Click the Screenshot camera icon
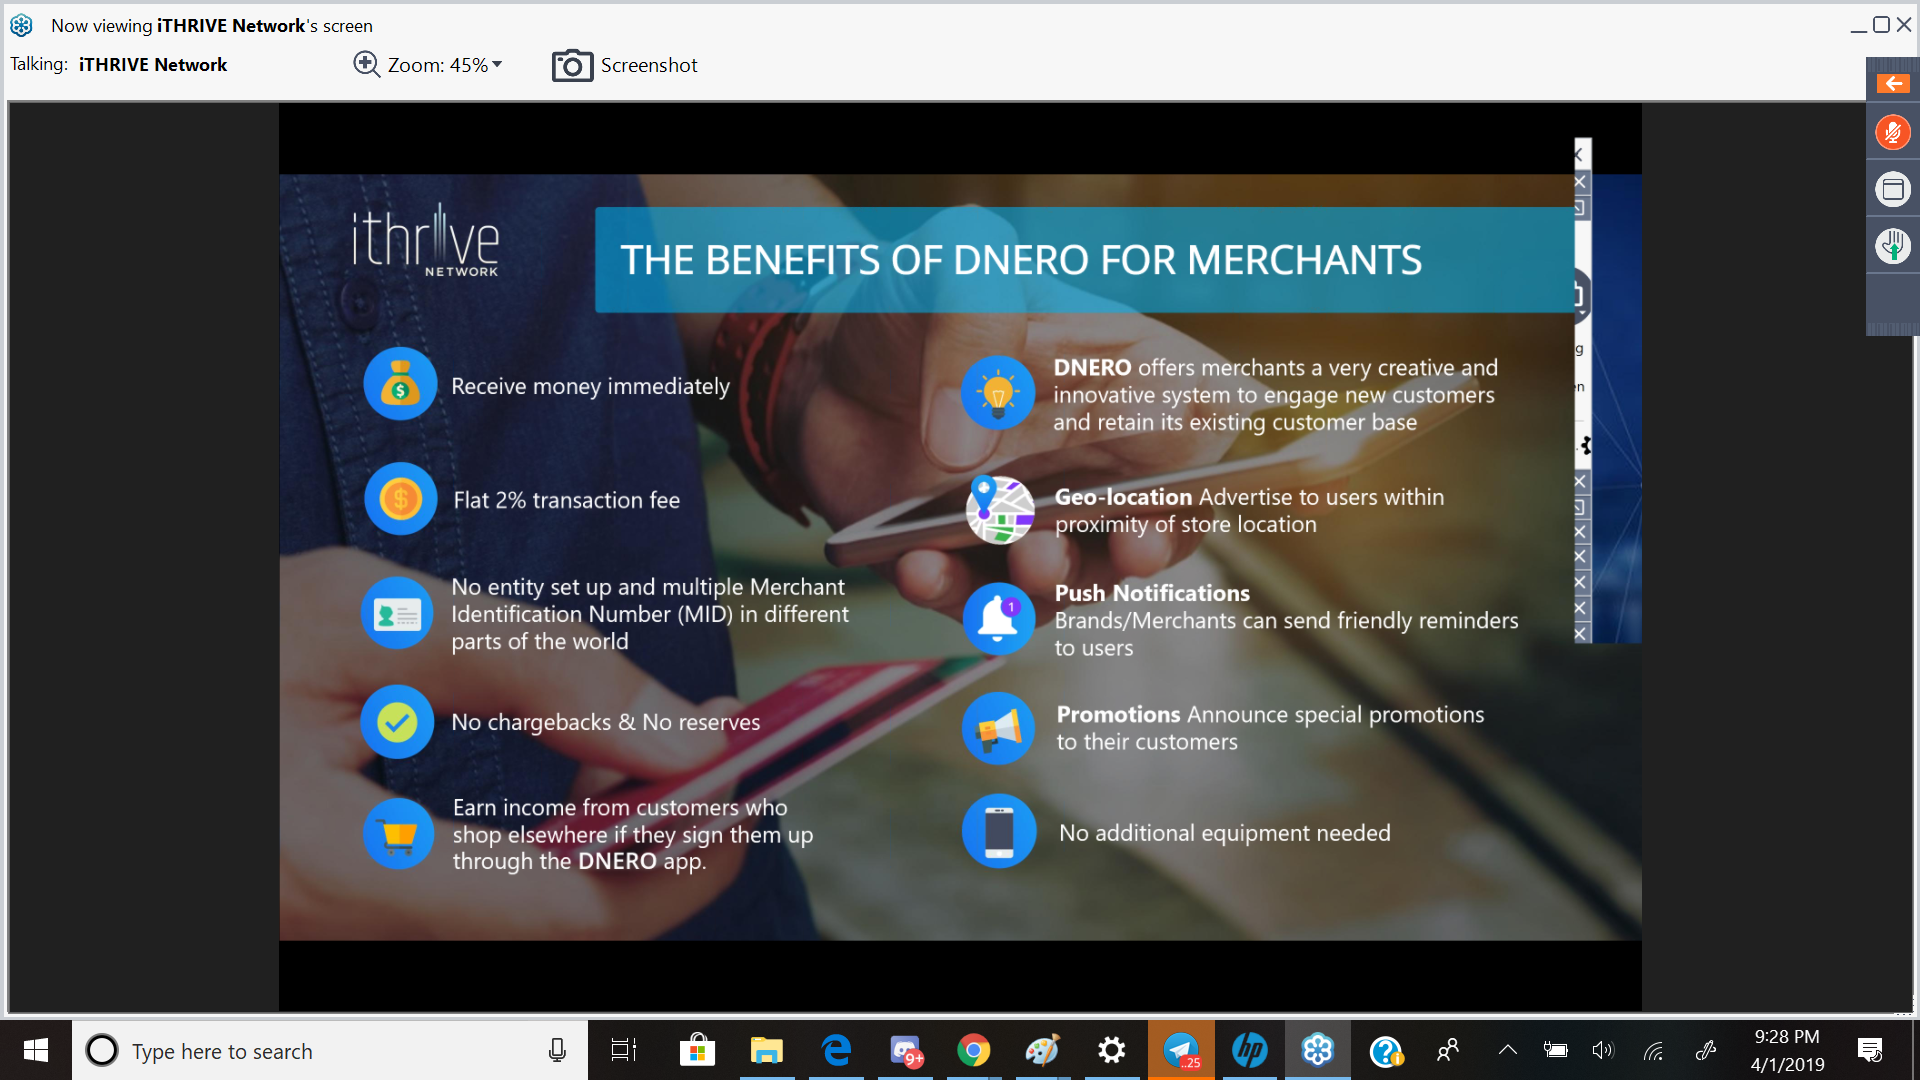The width and height of the screenshot is (1920, 1080). click(x=572, y=66)
